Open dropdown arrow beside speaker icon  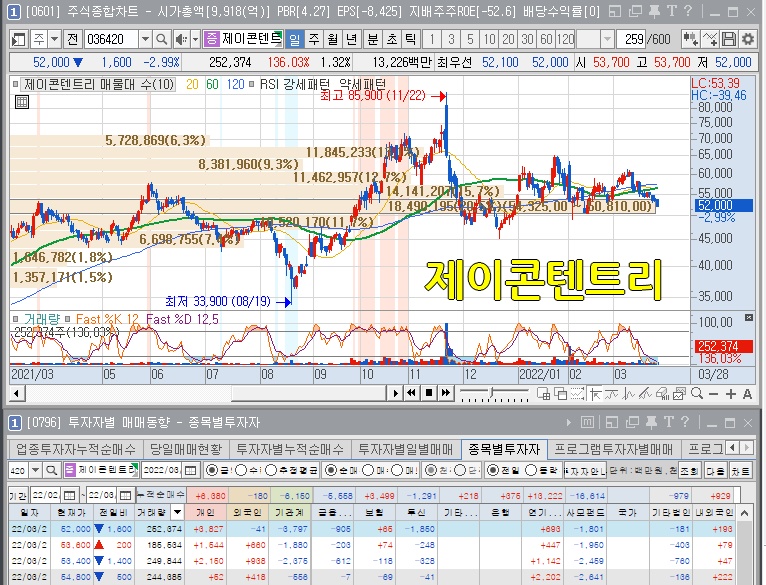click(195, 39)
